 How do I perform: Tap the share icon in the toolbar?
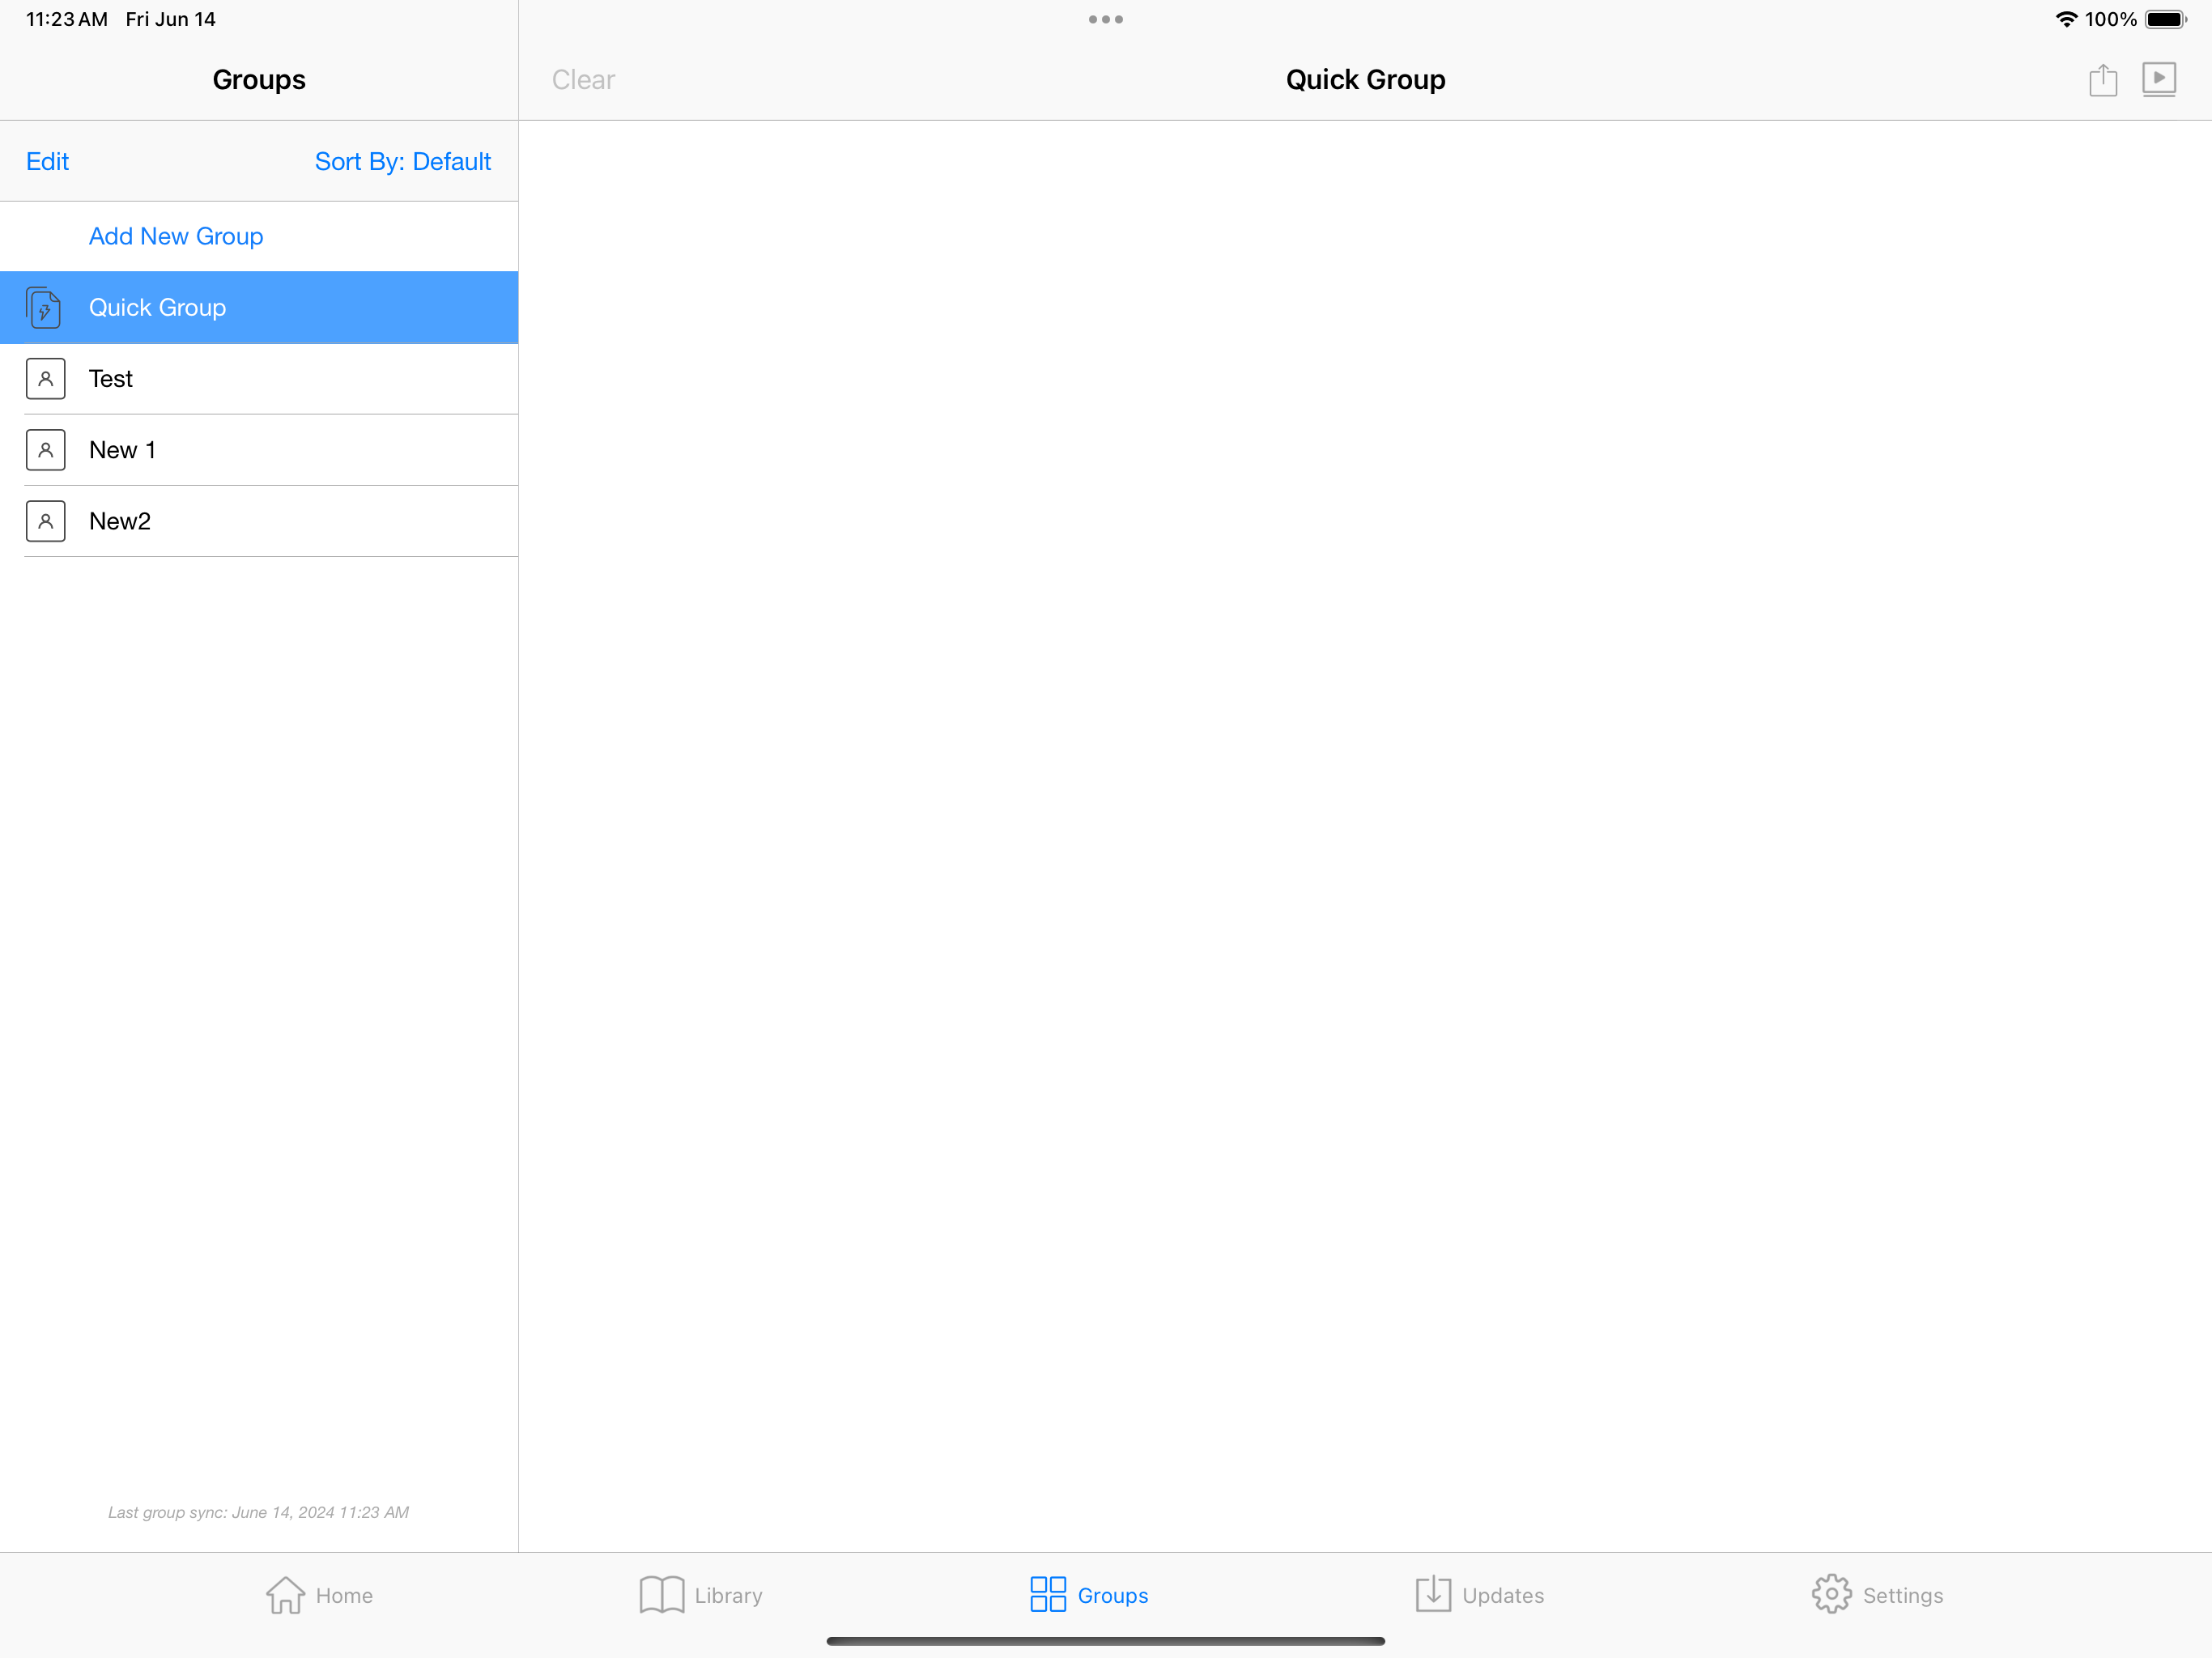click(x=2103, y=79)
